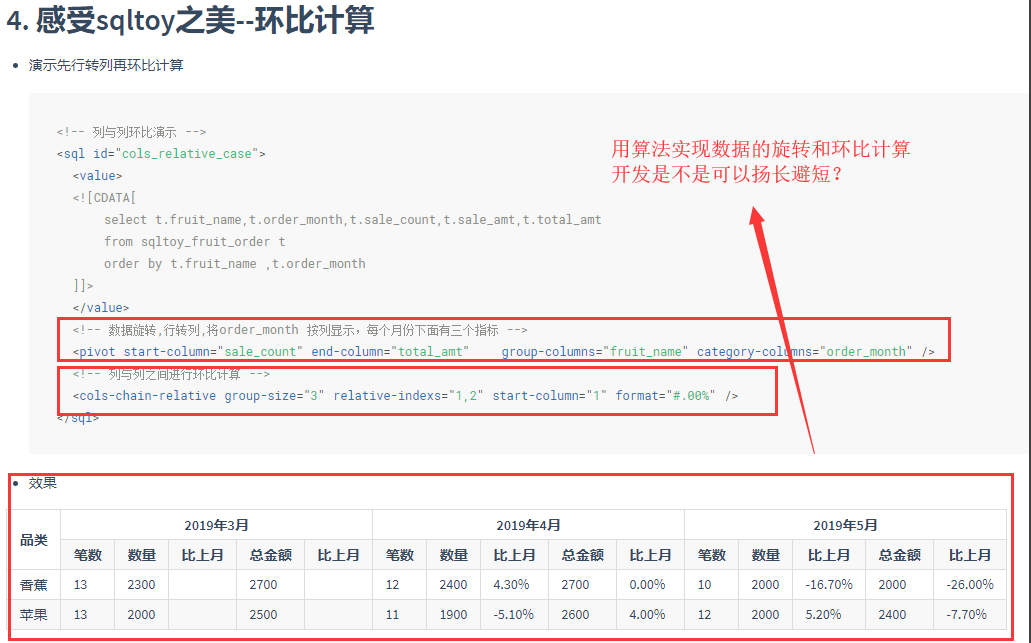Click the 品类 header cell
The height and width of the screenshot is (643, 1031).
[34, 540]
